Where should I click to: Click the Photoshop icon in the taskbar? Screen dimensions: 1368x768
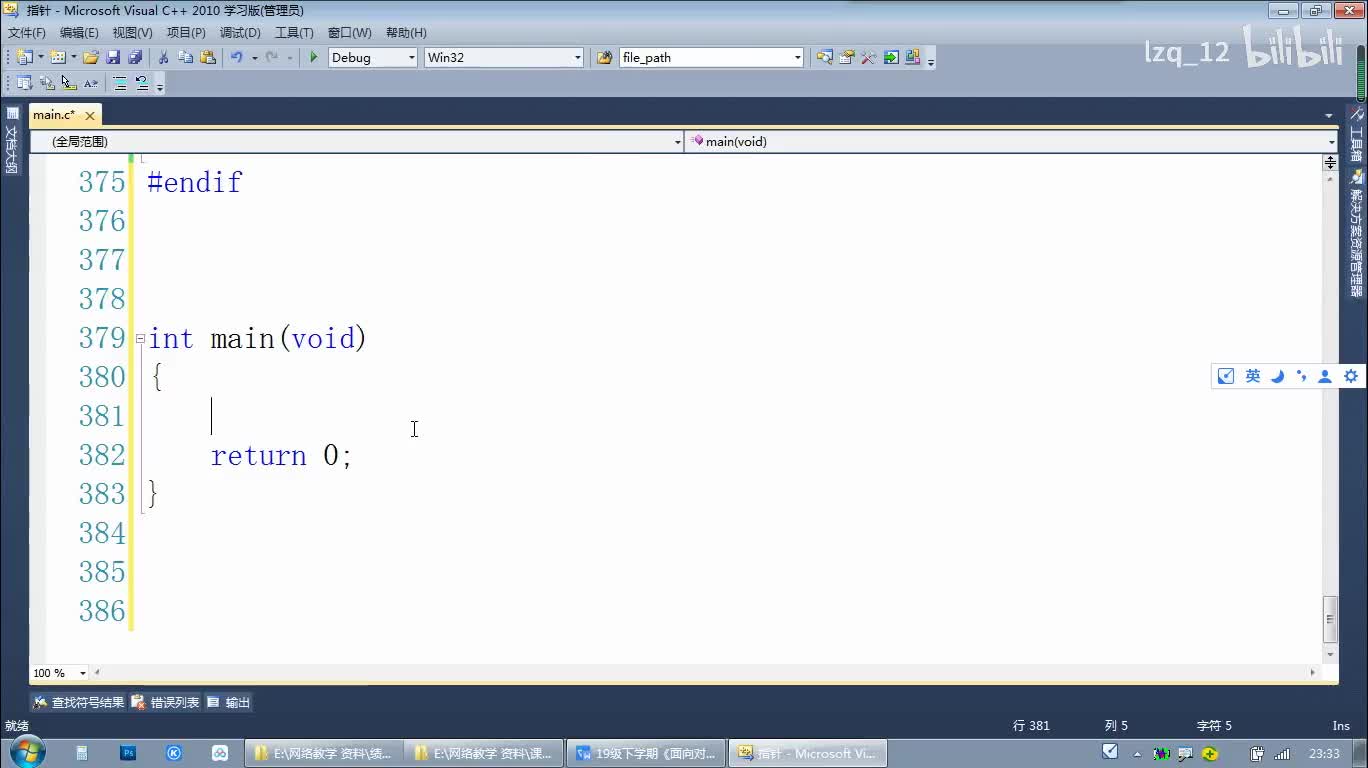128,753
